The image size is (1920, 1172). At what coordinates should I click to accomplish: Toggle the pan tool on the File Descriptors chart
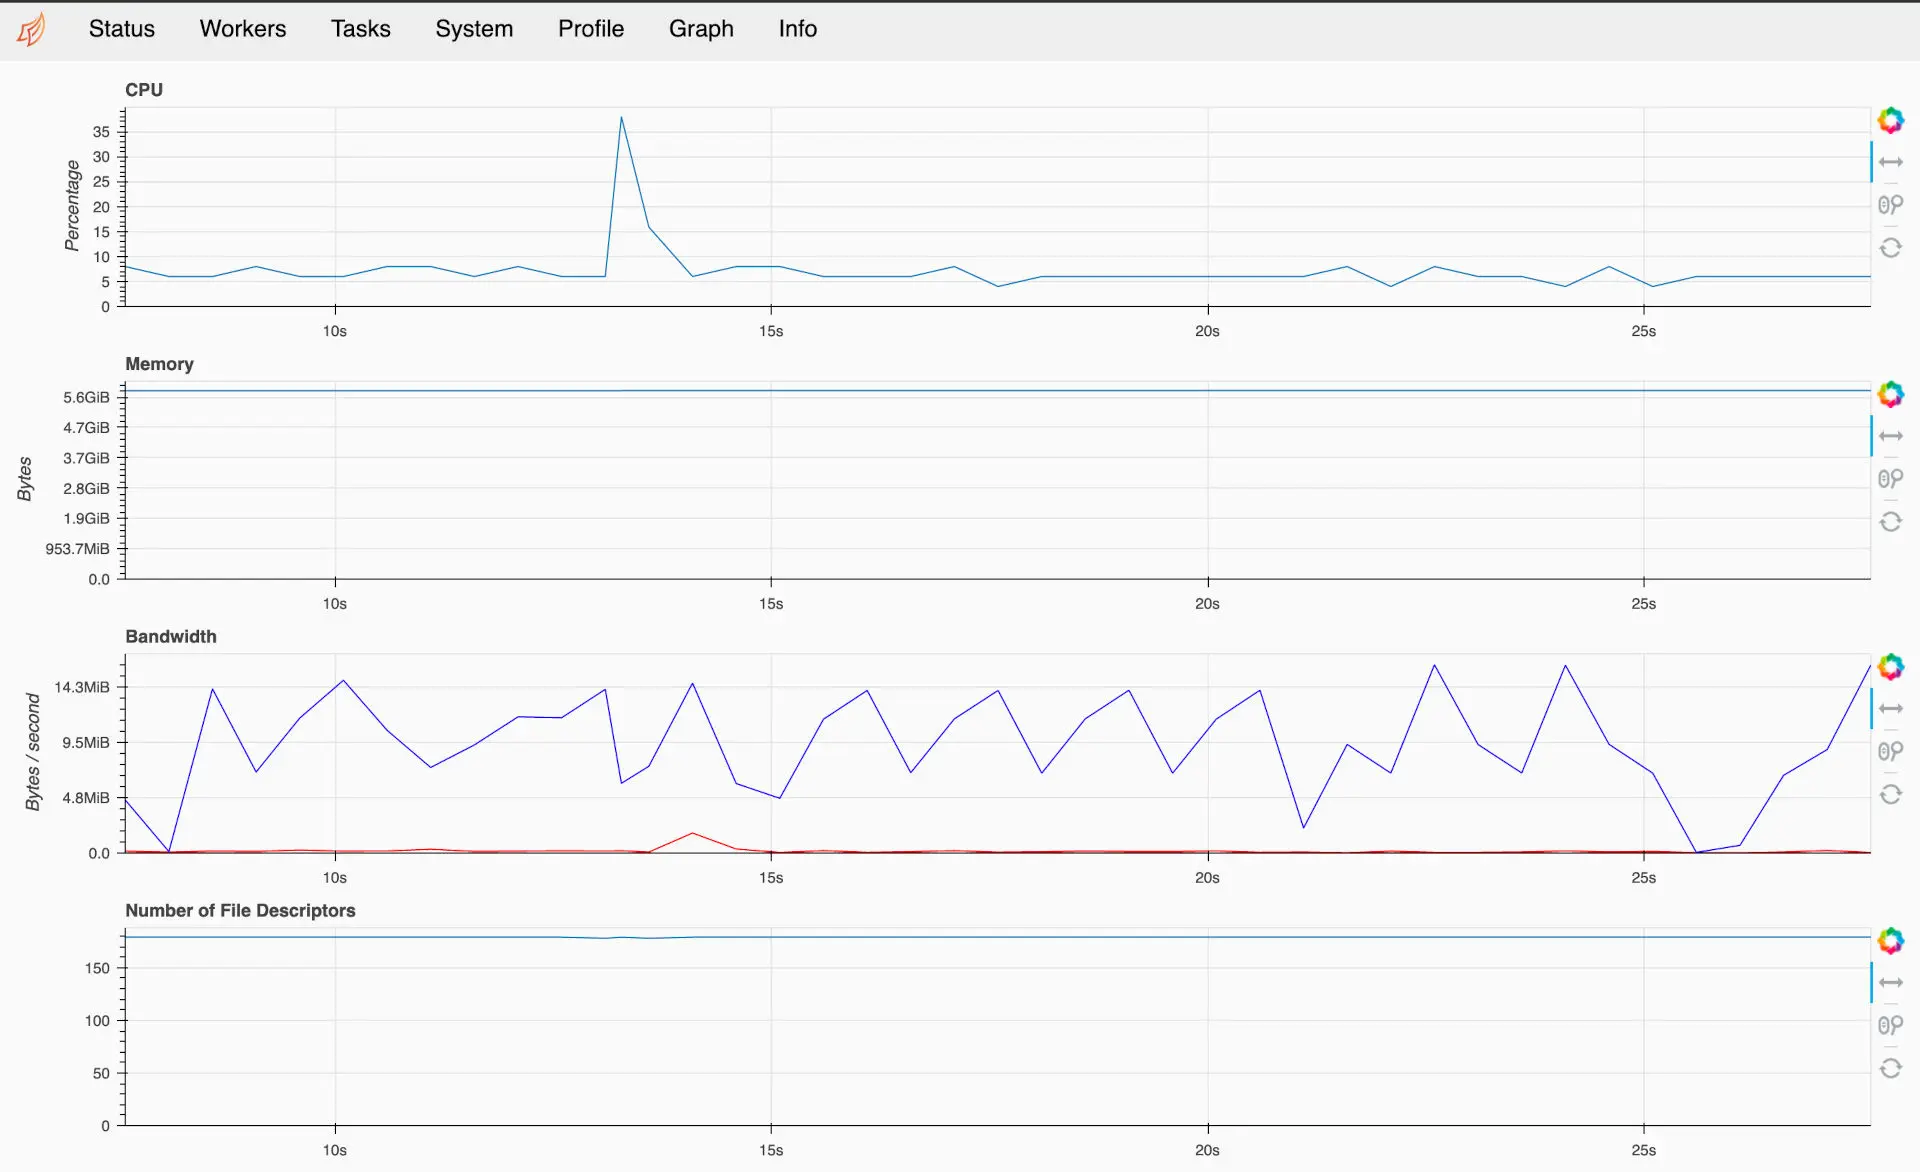[1892, 982]
